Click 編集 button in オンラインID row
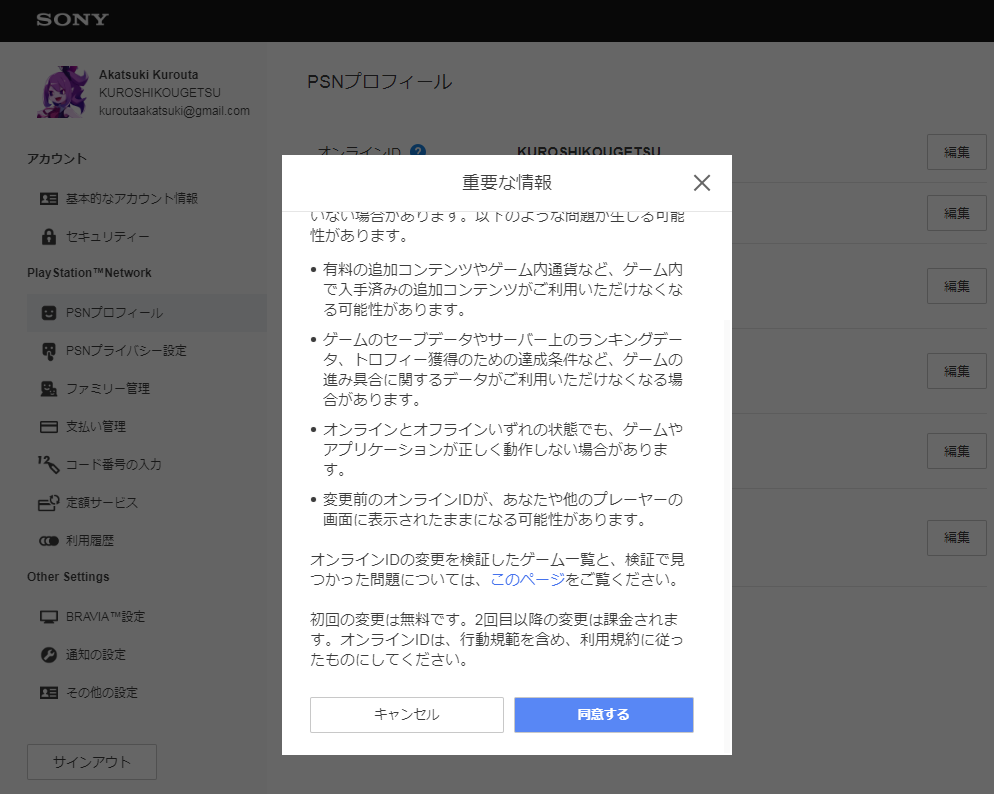Screen dimensions: 994x794 coord(957,152)
